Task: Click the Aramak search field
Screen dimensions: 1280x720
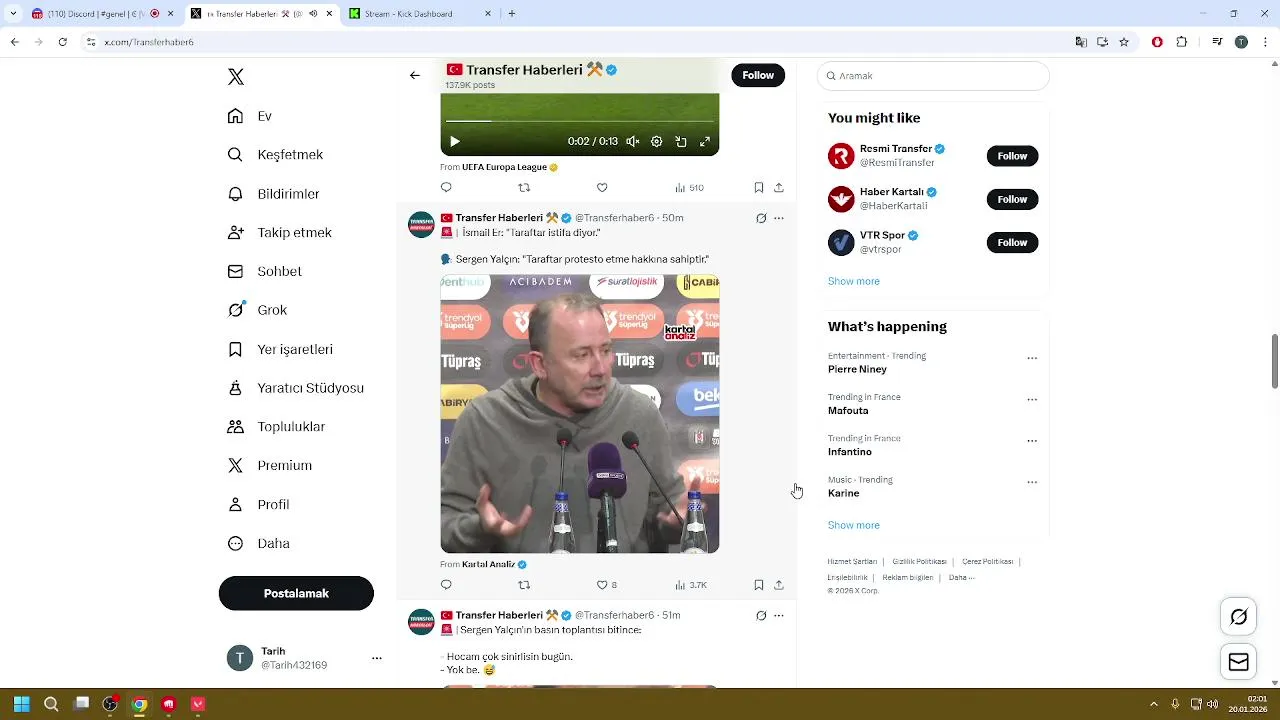Action: point(933,76)
